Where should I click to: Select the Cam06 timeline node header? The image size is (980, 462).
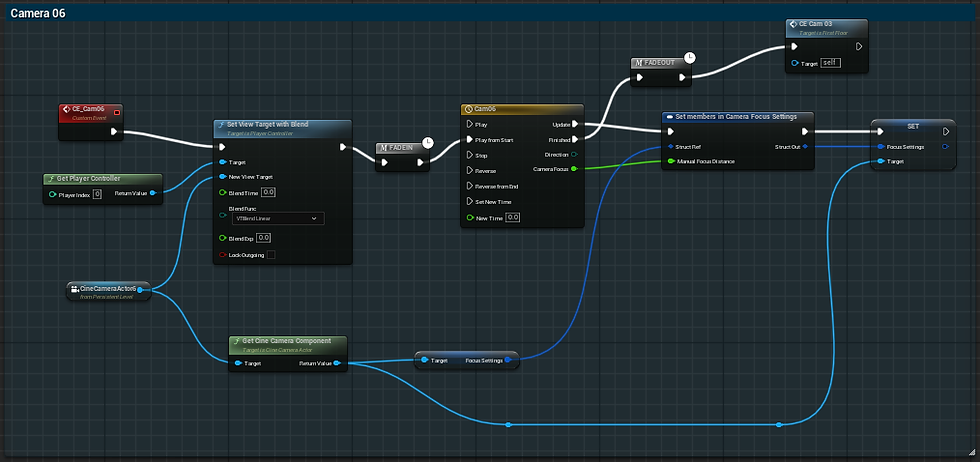pos(522,109)
